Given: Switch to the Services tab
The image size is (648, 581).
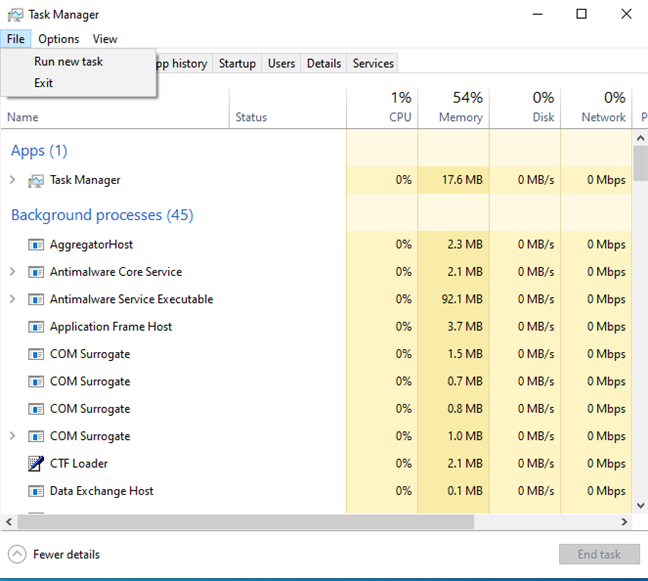Looking at the screenshot, I should [373, 64].
